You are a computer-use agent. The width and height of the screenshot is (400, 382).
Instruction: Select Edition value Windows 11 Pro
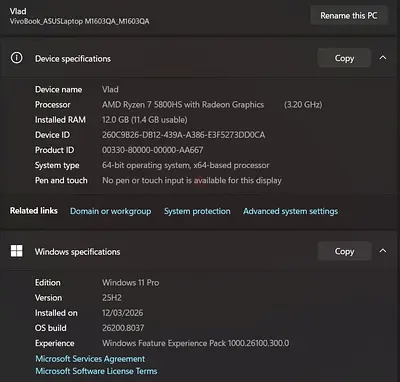click(x=131, y=283)
